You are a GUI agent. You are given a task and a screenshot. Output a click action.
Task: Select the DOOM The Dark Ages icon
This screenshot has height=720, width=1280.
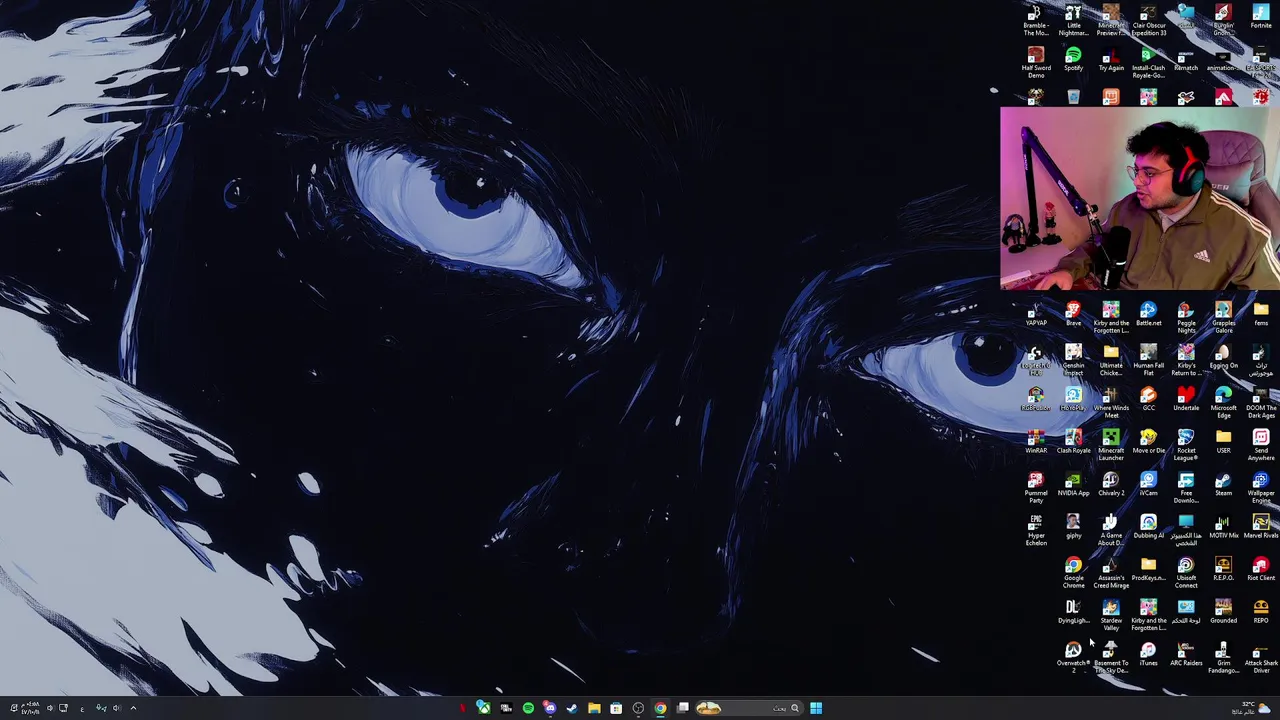1261,403
